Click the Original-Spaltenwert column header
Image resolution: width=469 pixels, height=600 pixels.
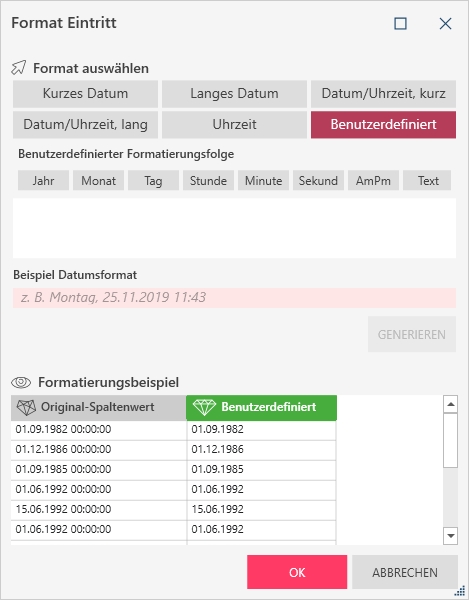98,408
